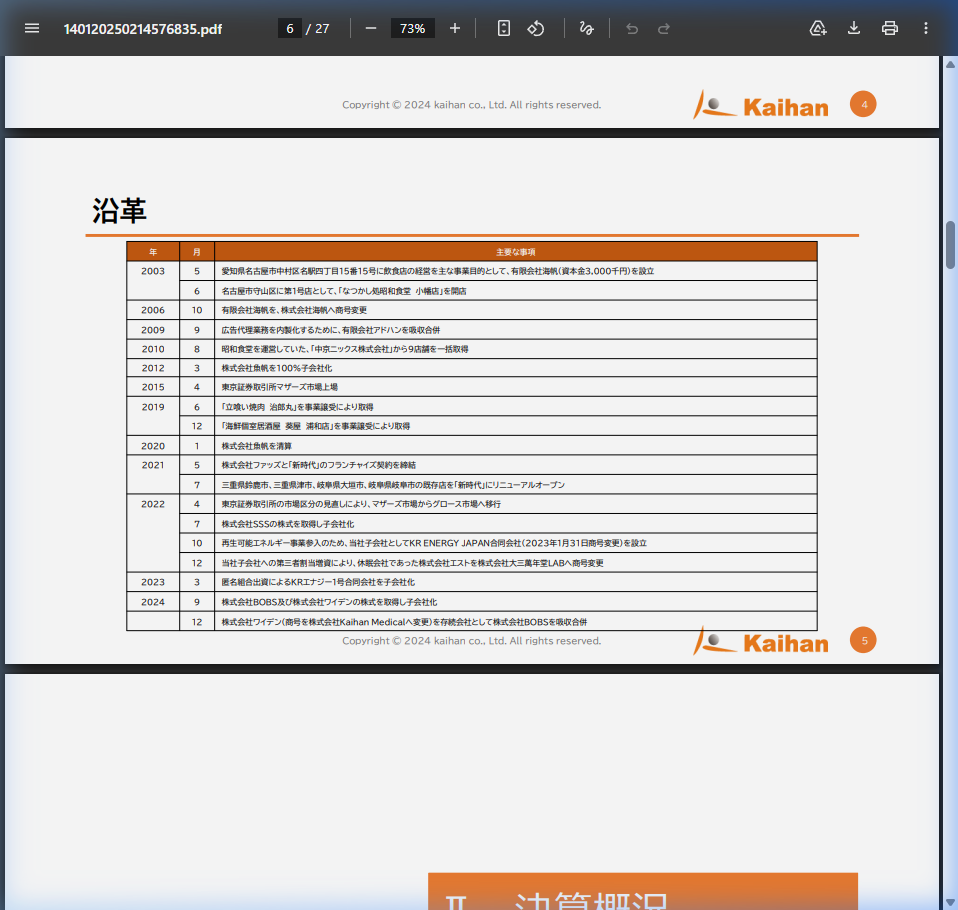
Task: Rotate the document counterclockwise
Action: pos(536,28)
